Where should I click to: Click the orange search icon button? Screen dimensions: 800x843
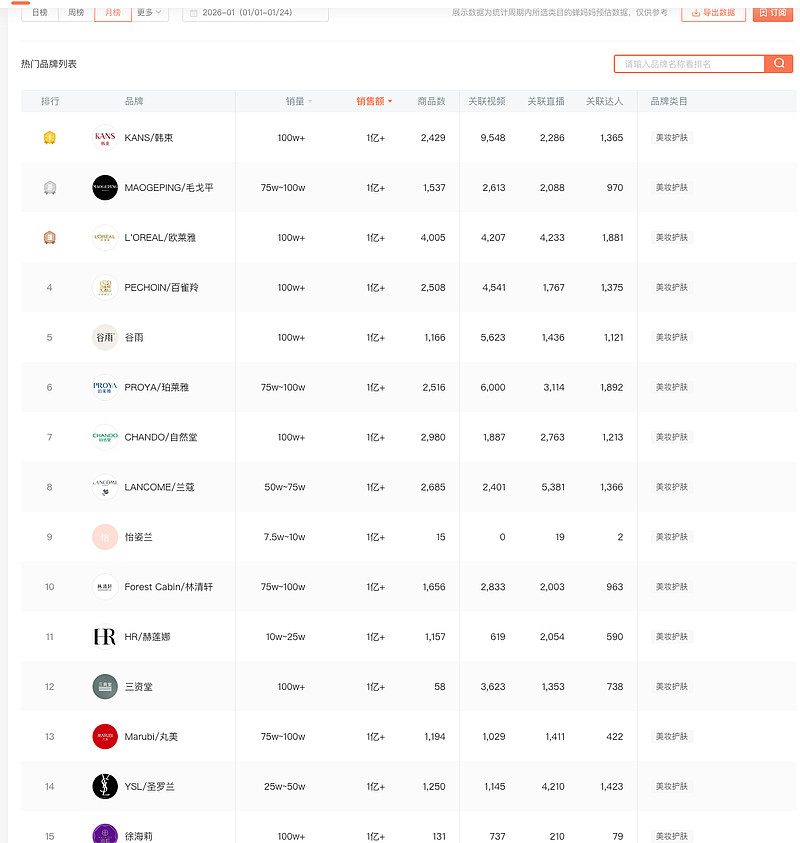pyautogui.click(x=778, y=63)
